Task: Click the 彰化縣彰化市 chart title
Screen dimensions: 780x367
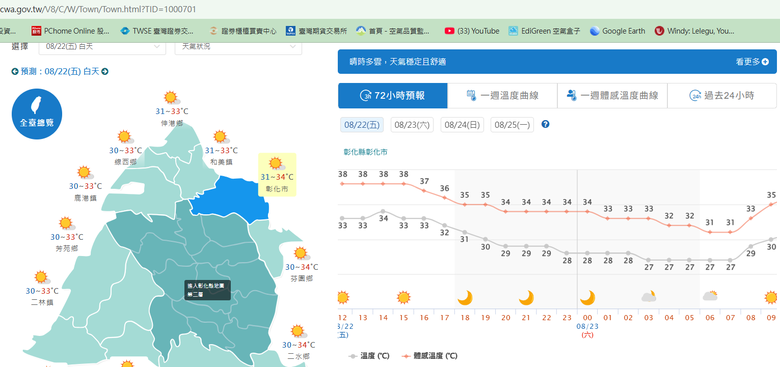Action: 366,152
